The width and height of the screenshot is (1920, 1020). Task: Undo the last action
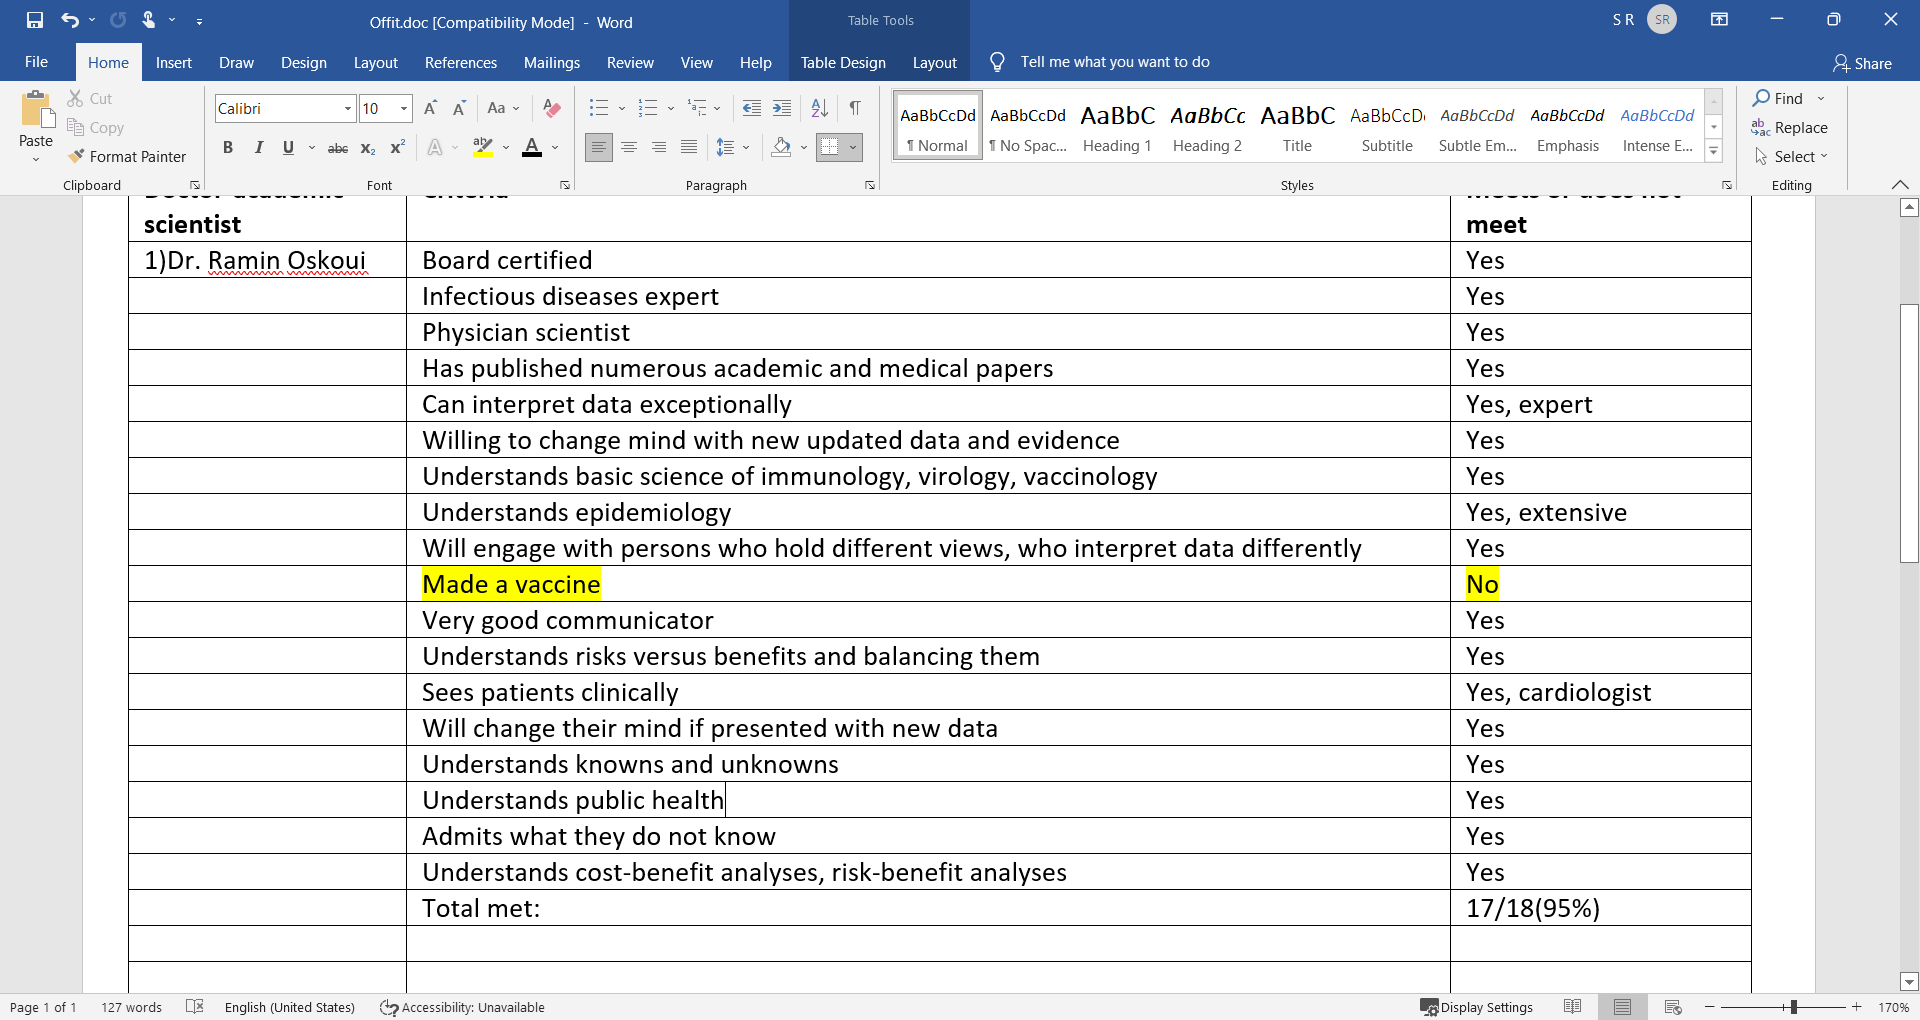(69, 20)
